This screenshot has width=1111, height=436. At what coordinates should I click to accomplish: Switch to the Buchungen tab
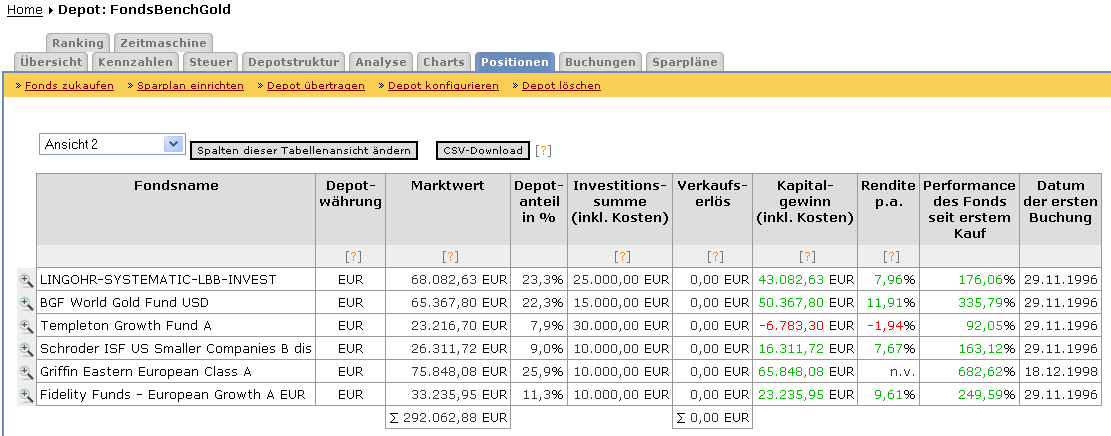[x=600, y=62]
